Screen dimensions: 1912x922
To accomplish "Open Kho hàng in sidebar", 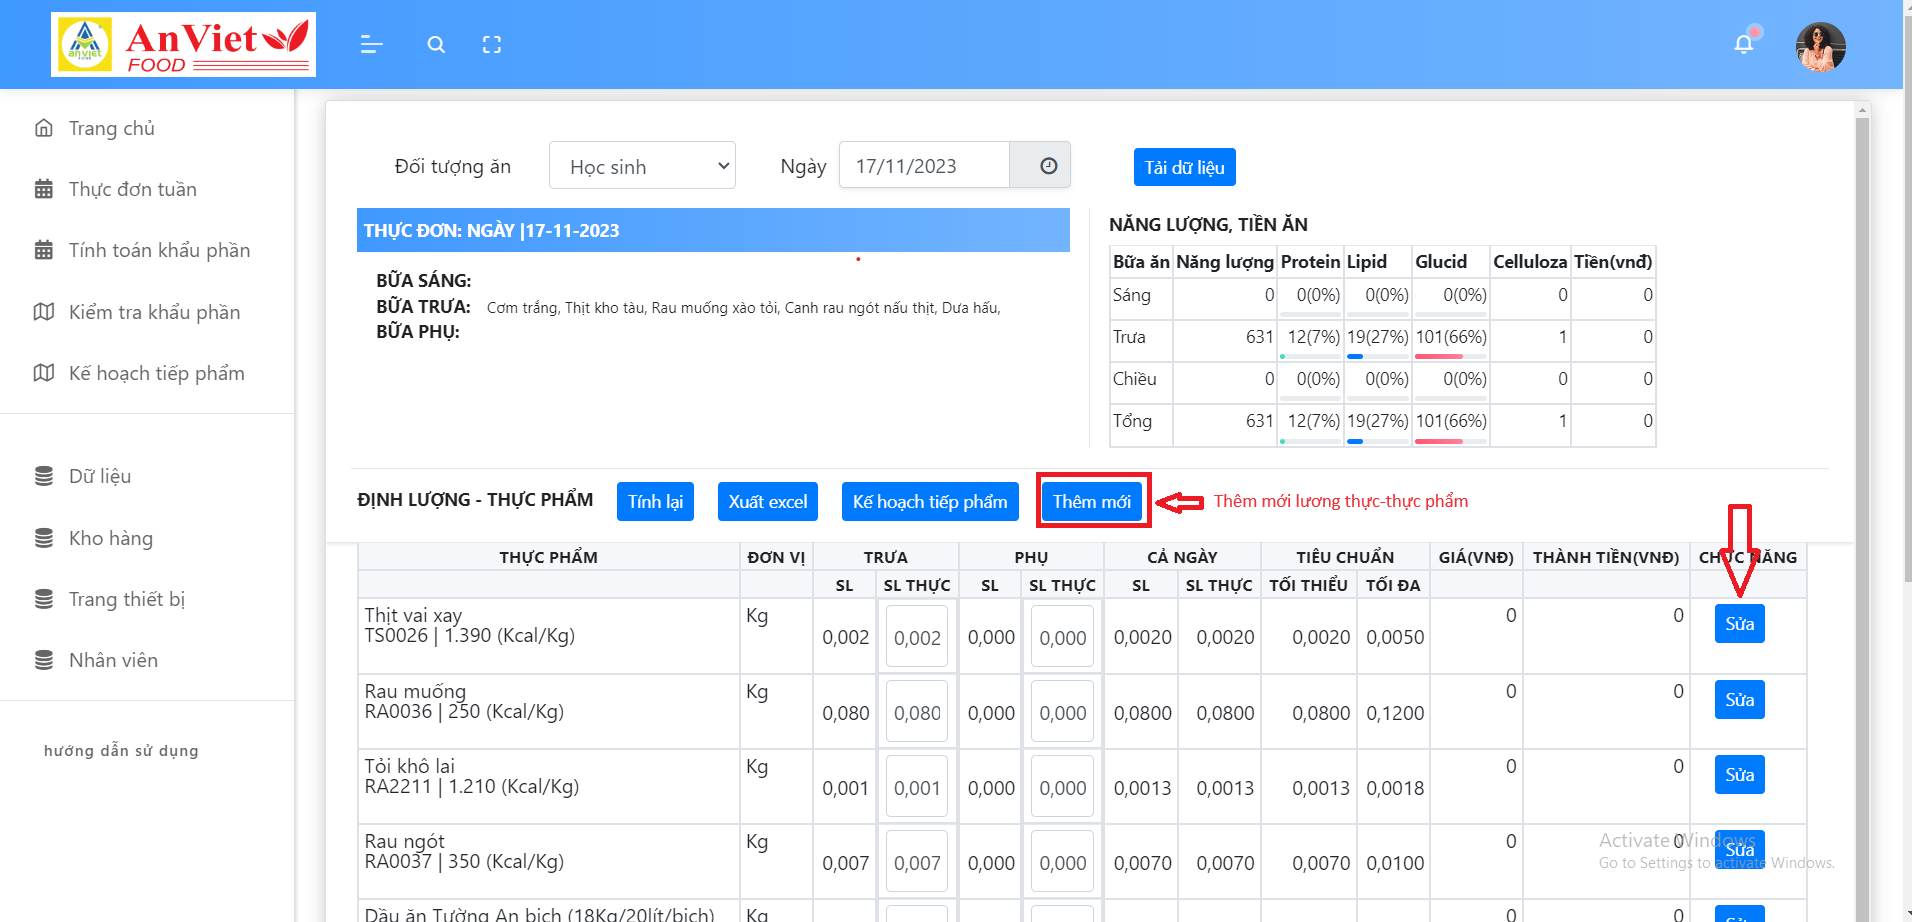I will 110,538.
